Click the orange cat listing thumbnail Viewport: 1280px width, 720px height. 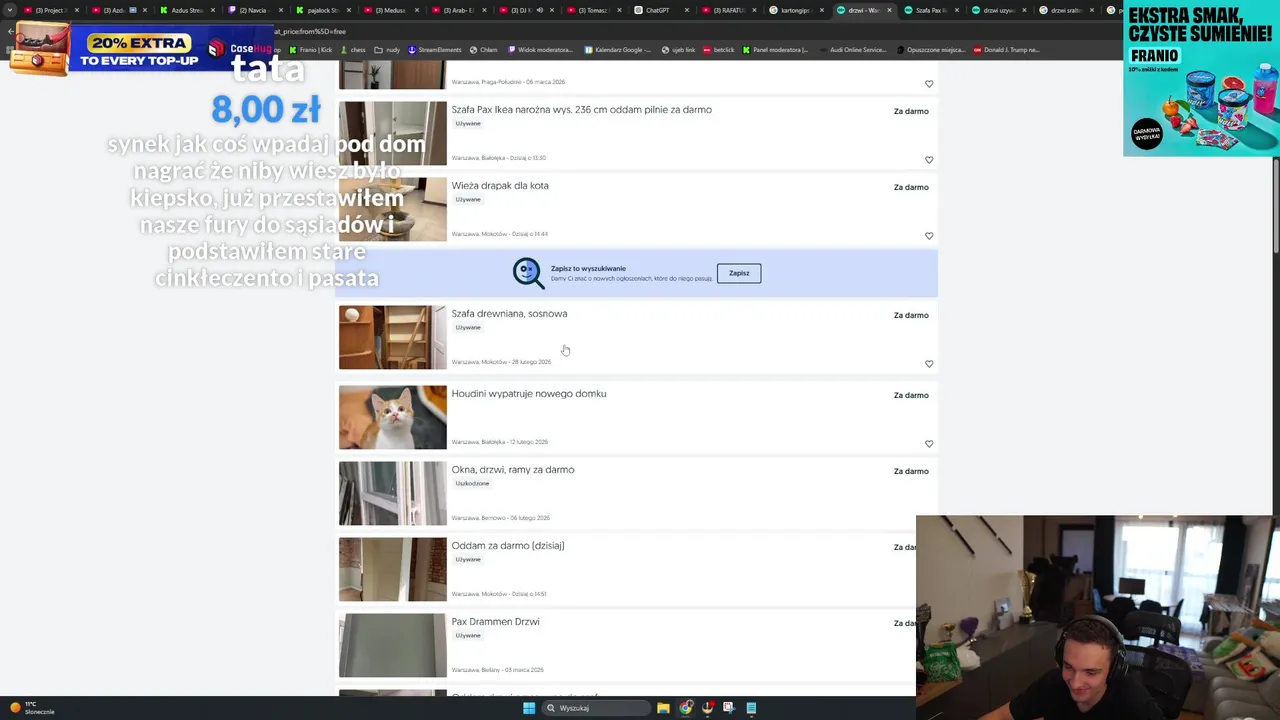click(393, 418)
